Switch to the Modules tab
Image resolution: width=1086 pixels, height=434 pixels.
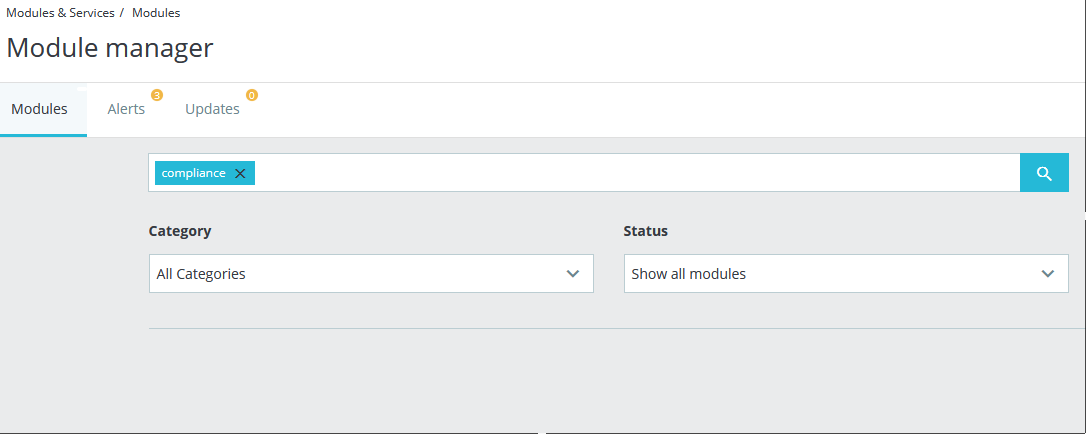pyautogui.click(x=40, y=109)
